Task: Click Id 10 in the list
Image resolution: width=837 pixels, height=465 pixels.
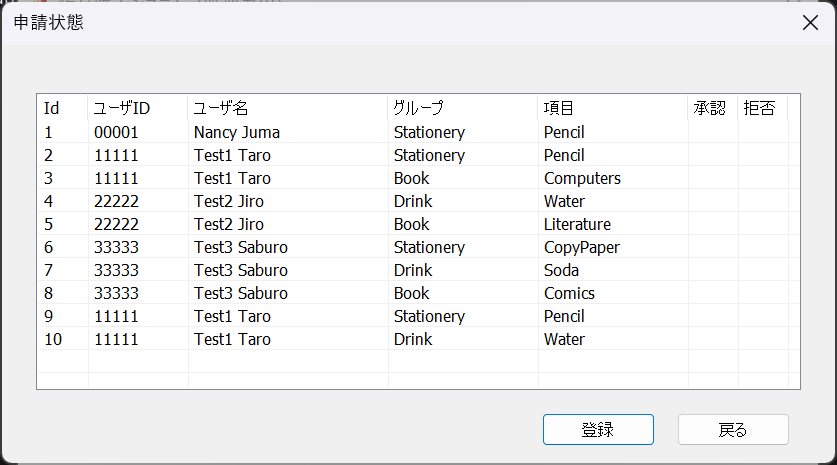Action: tap(53, 339)
